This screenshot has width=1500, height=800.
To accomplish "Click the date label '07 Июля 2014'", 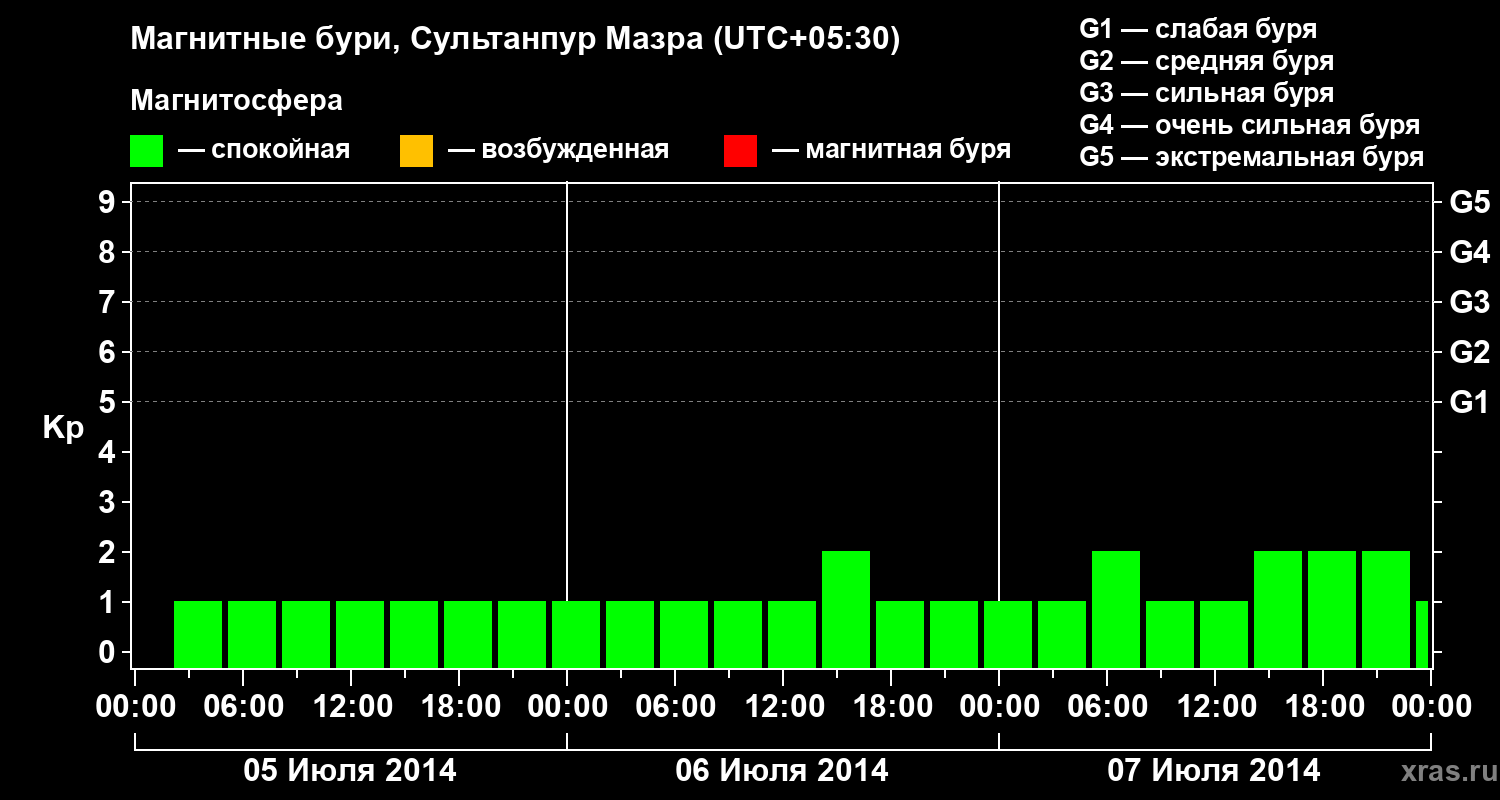I will [x=1214, y=771].
